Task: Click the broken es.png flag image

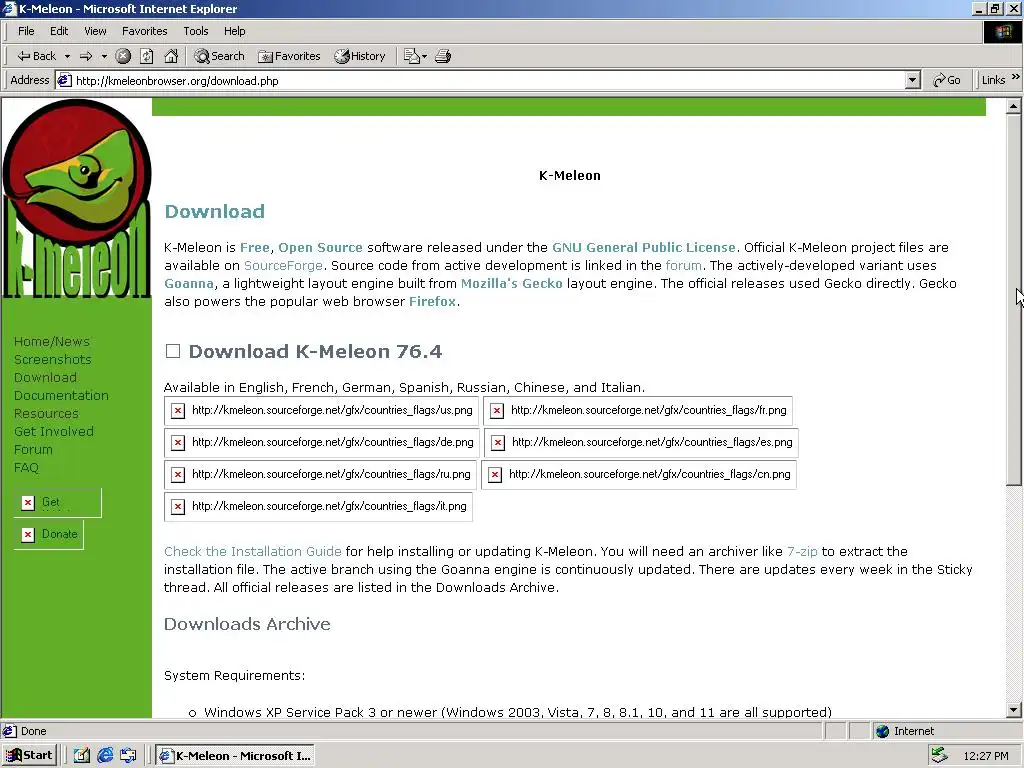Action: click(641, 442)
